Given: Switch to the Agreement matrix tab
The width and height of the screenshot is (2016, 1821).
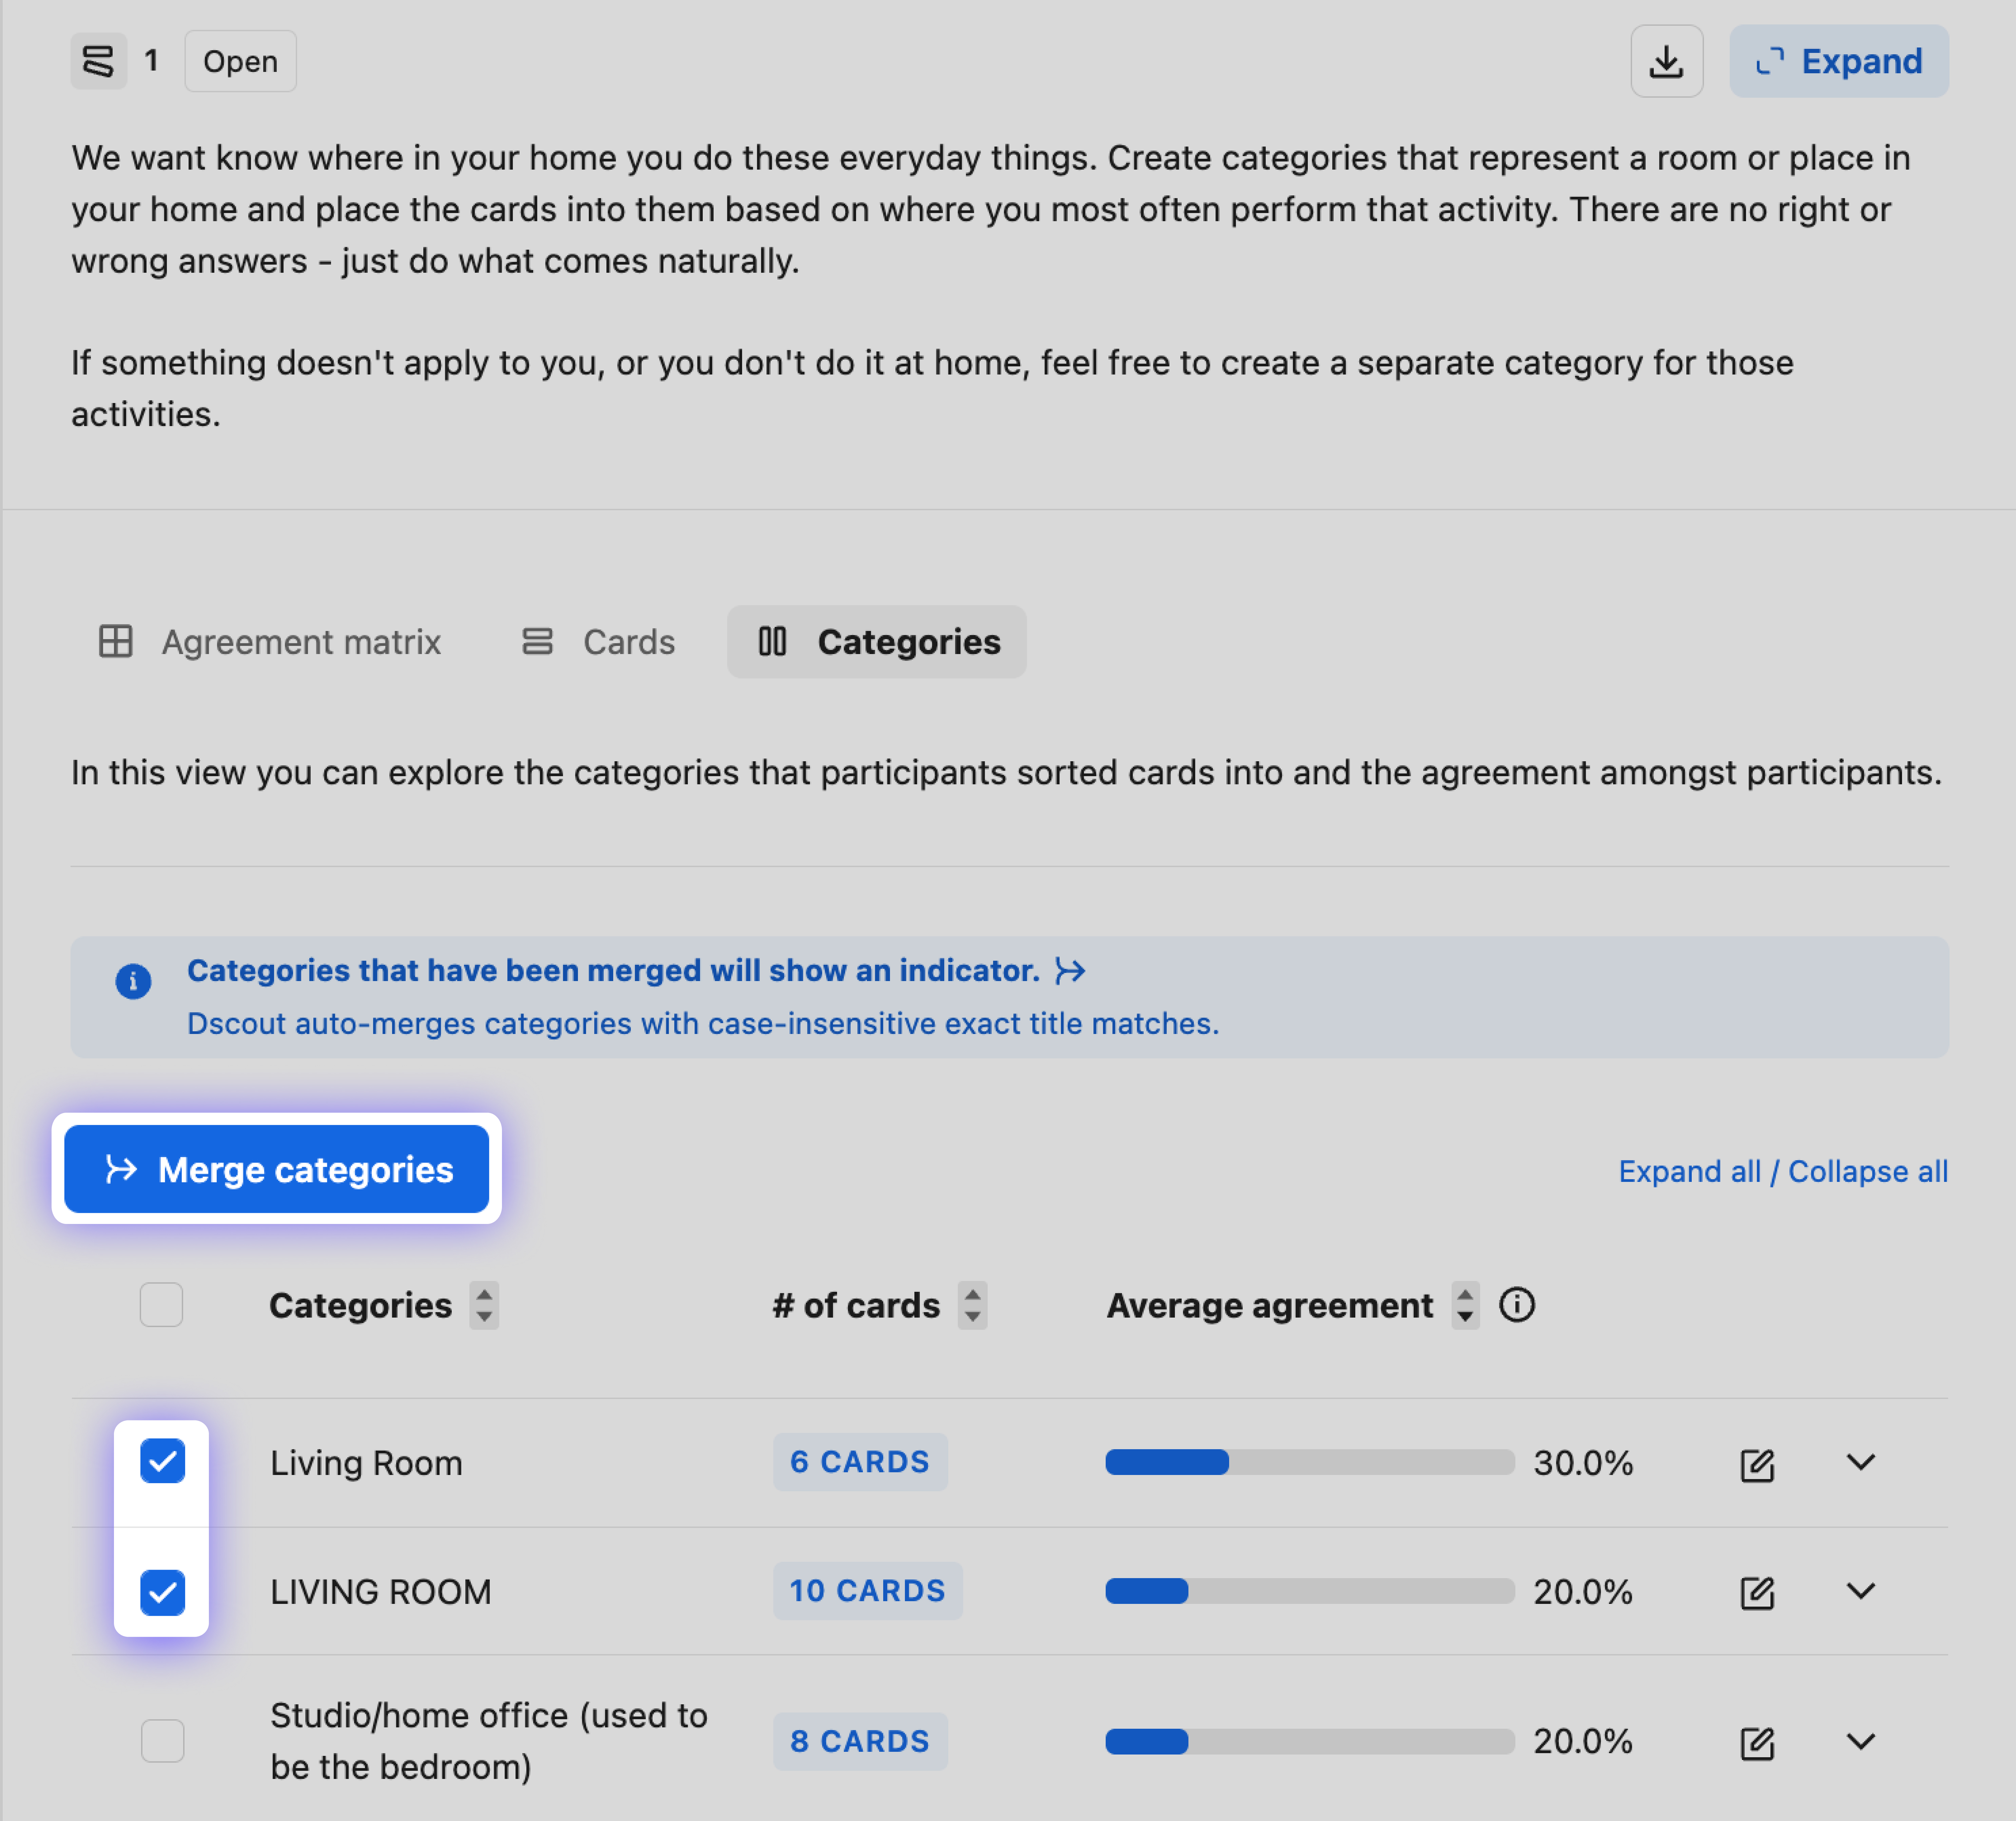Looking at the screenshot, I should [270, 642].
